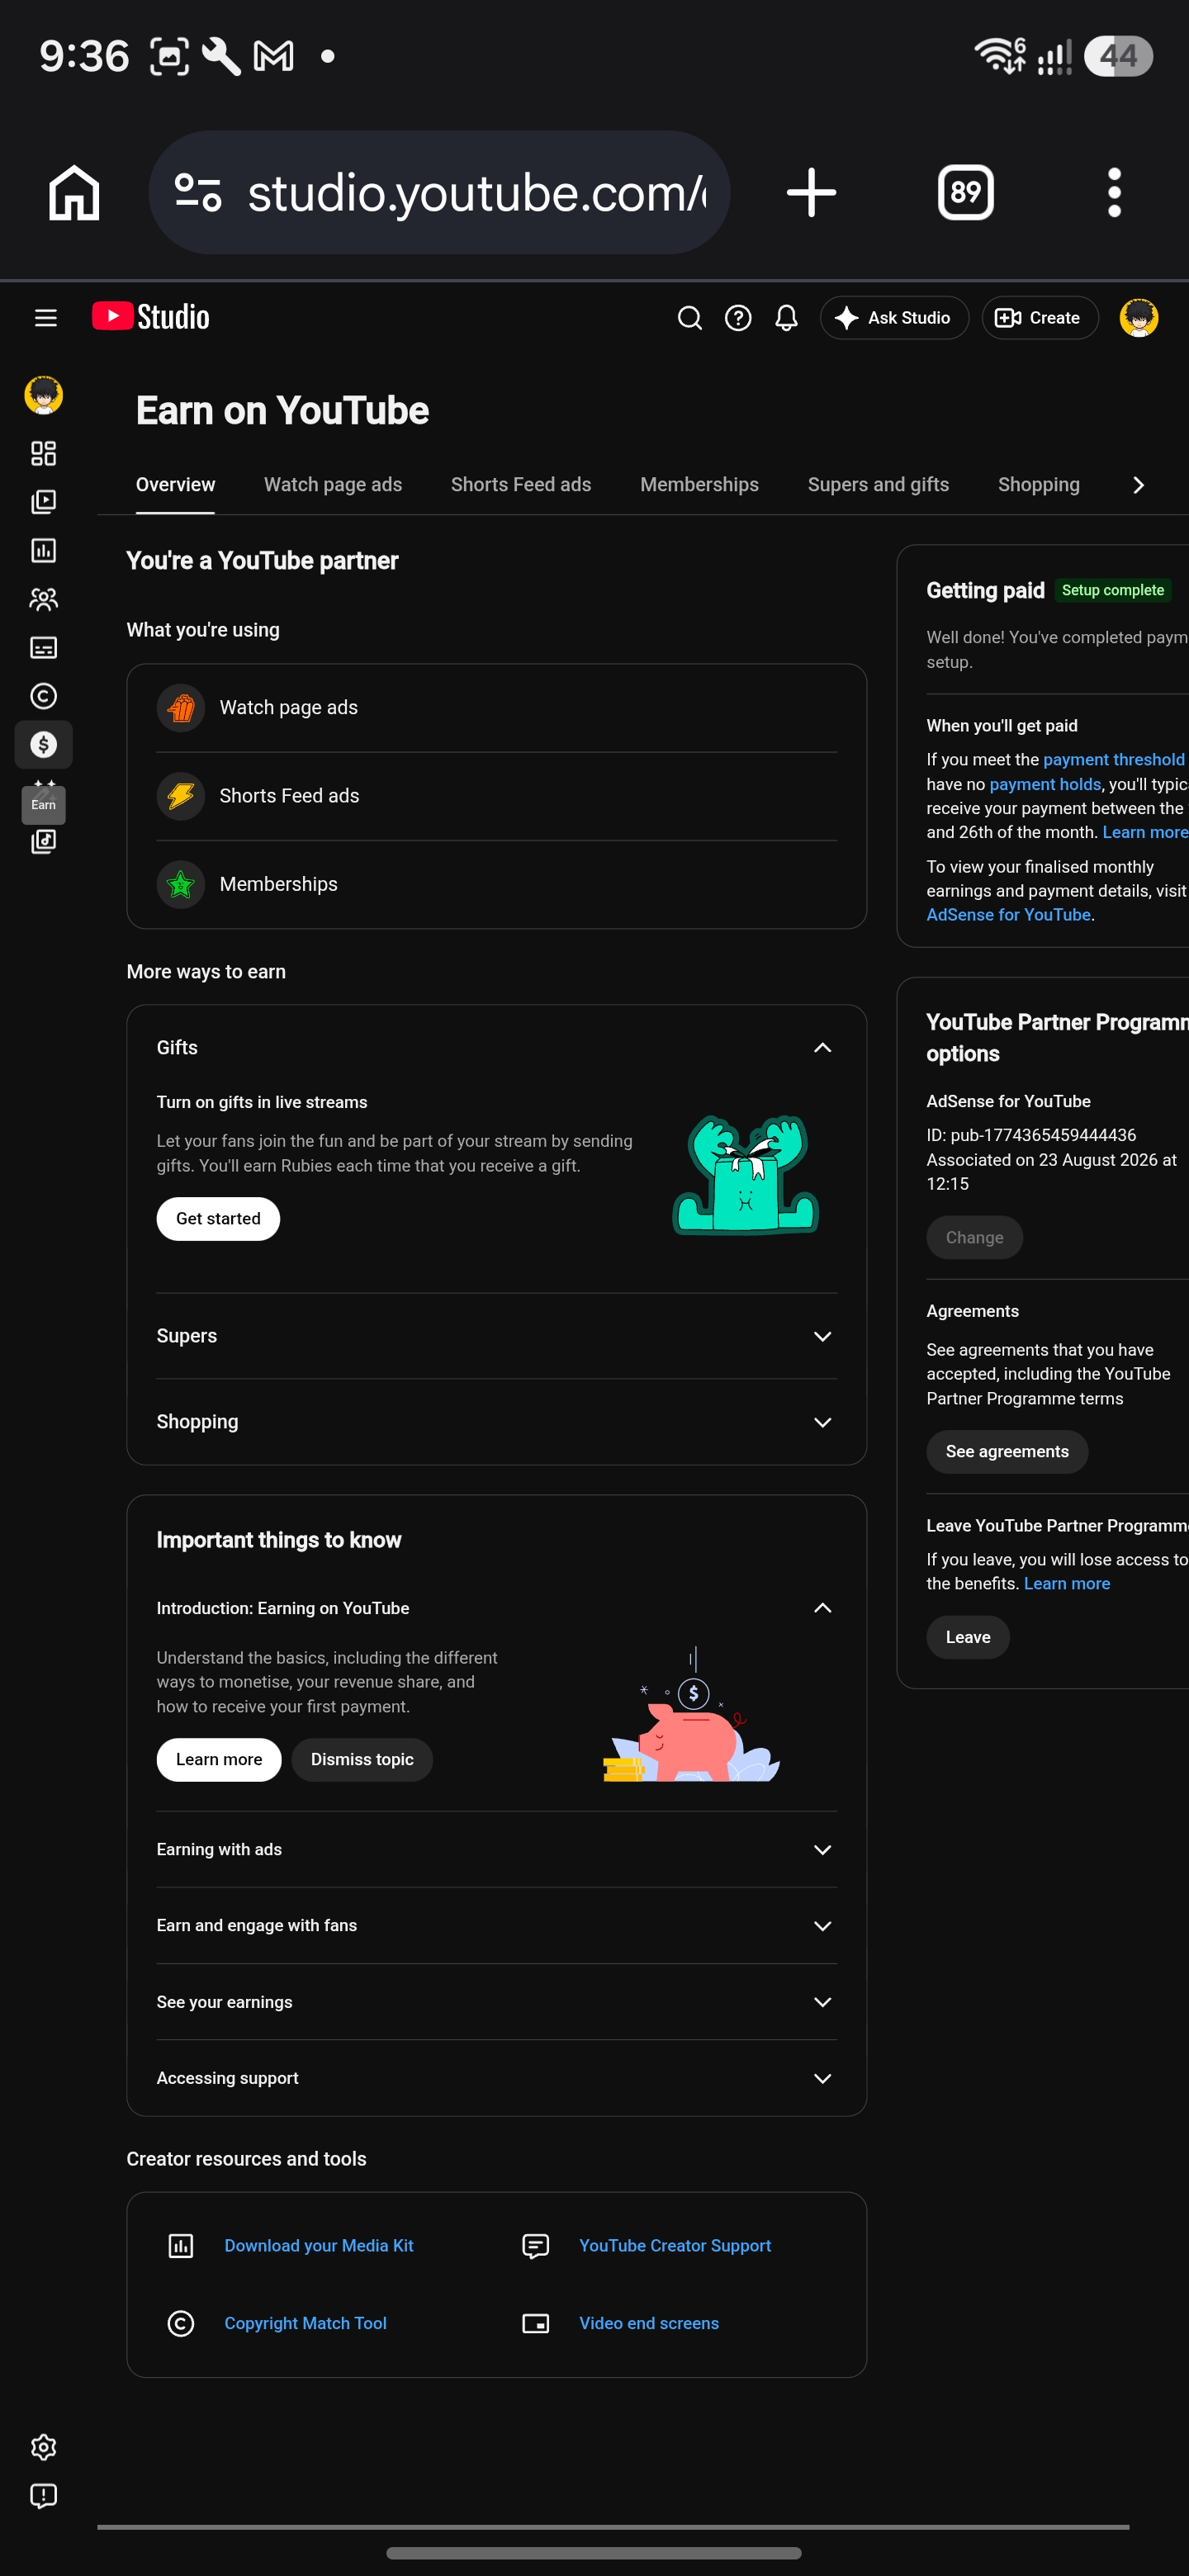Open the help question mark icon
The width and height of the screenshot is (1189, 2576).
tap(738, 318)
